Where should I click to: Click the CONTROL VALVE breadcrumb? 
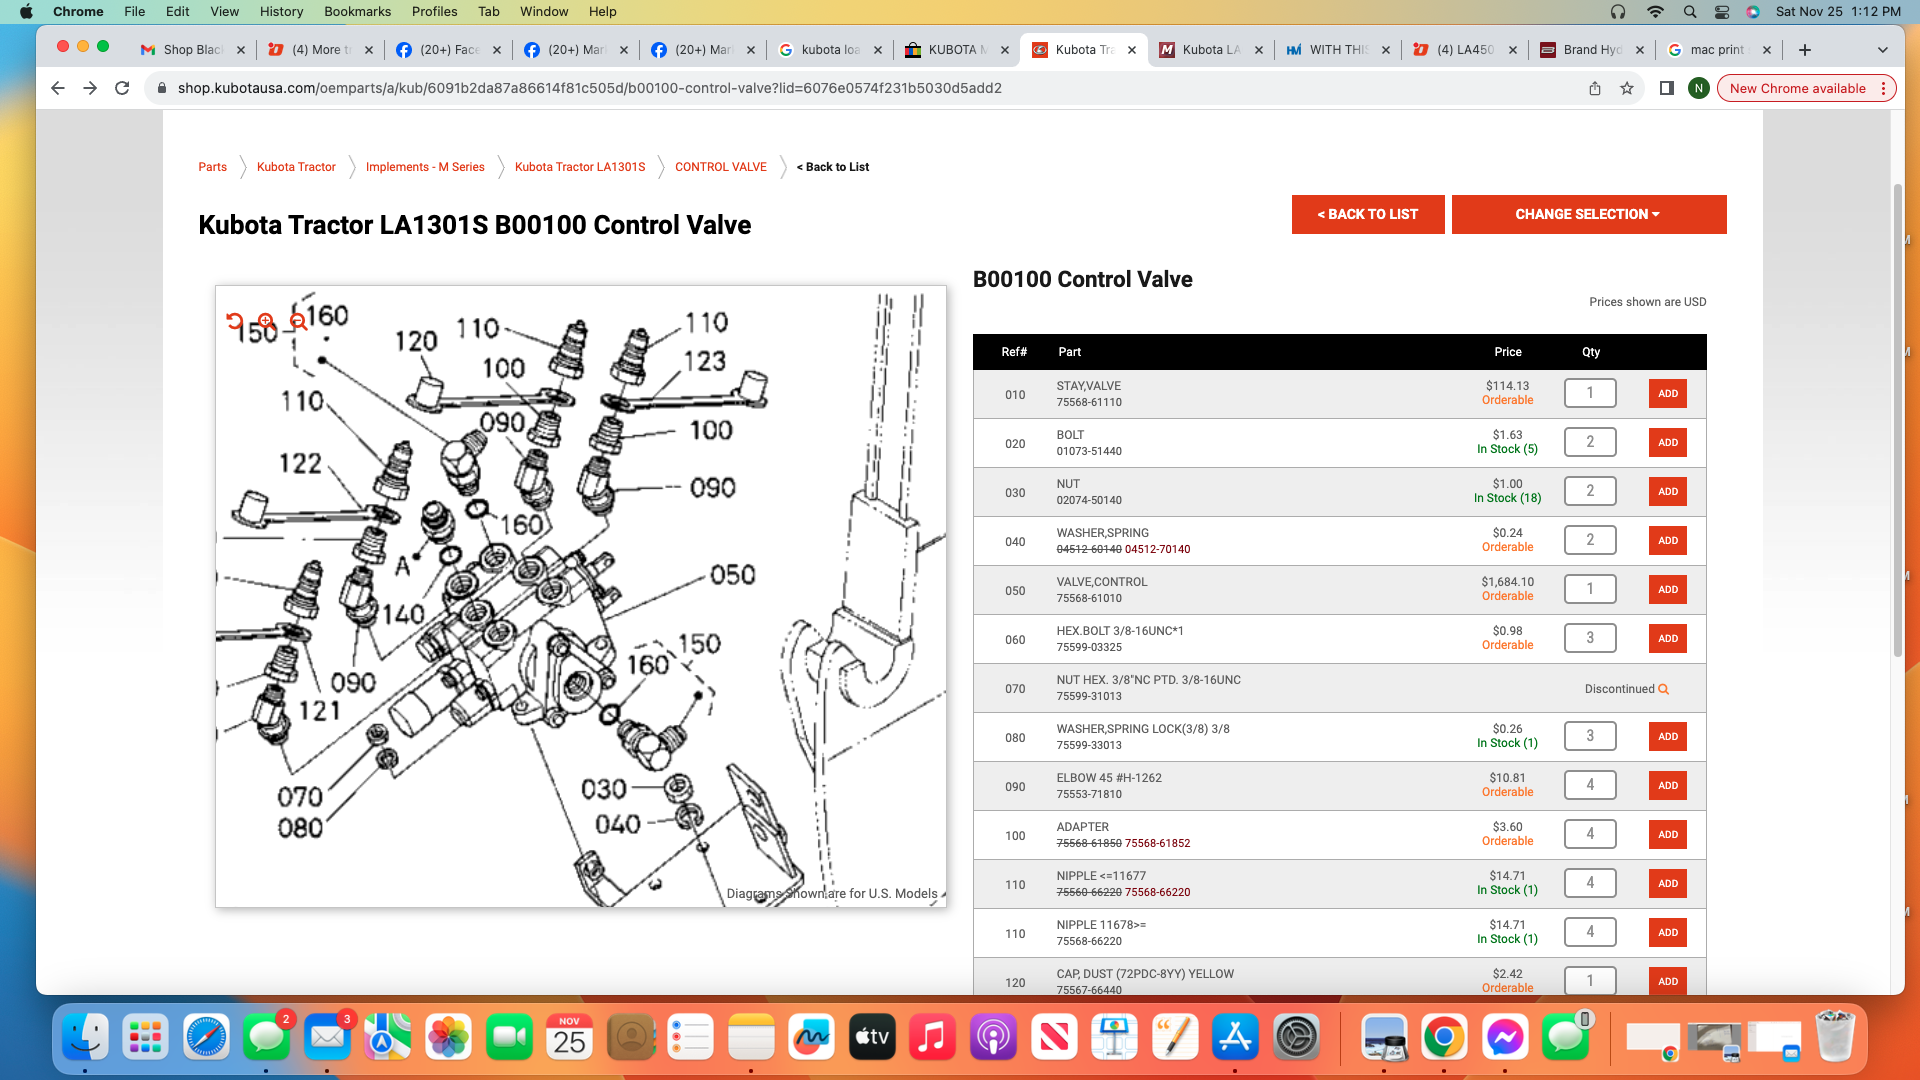click(x=721, y=167)
